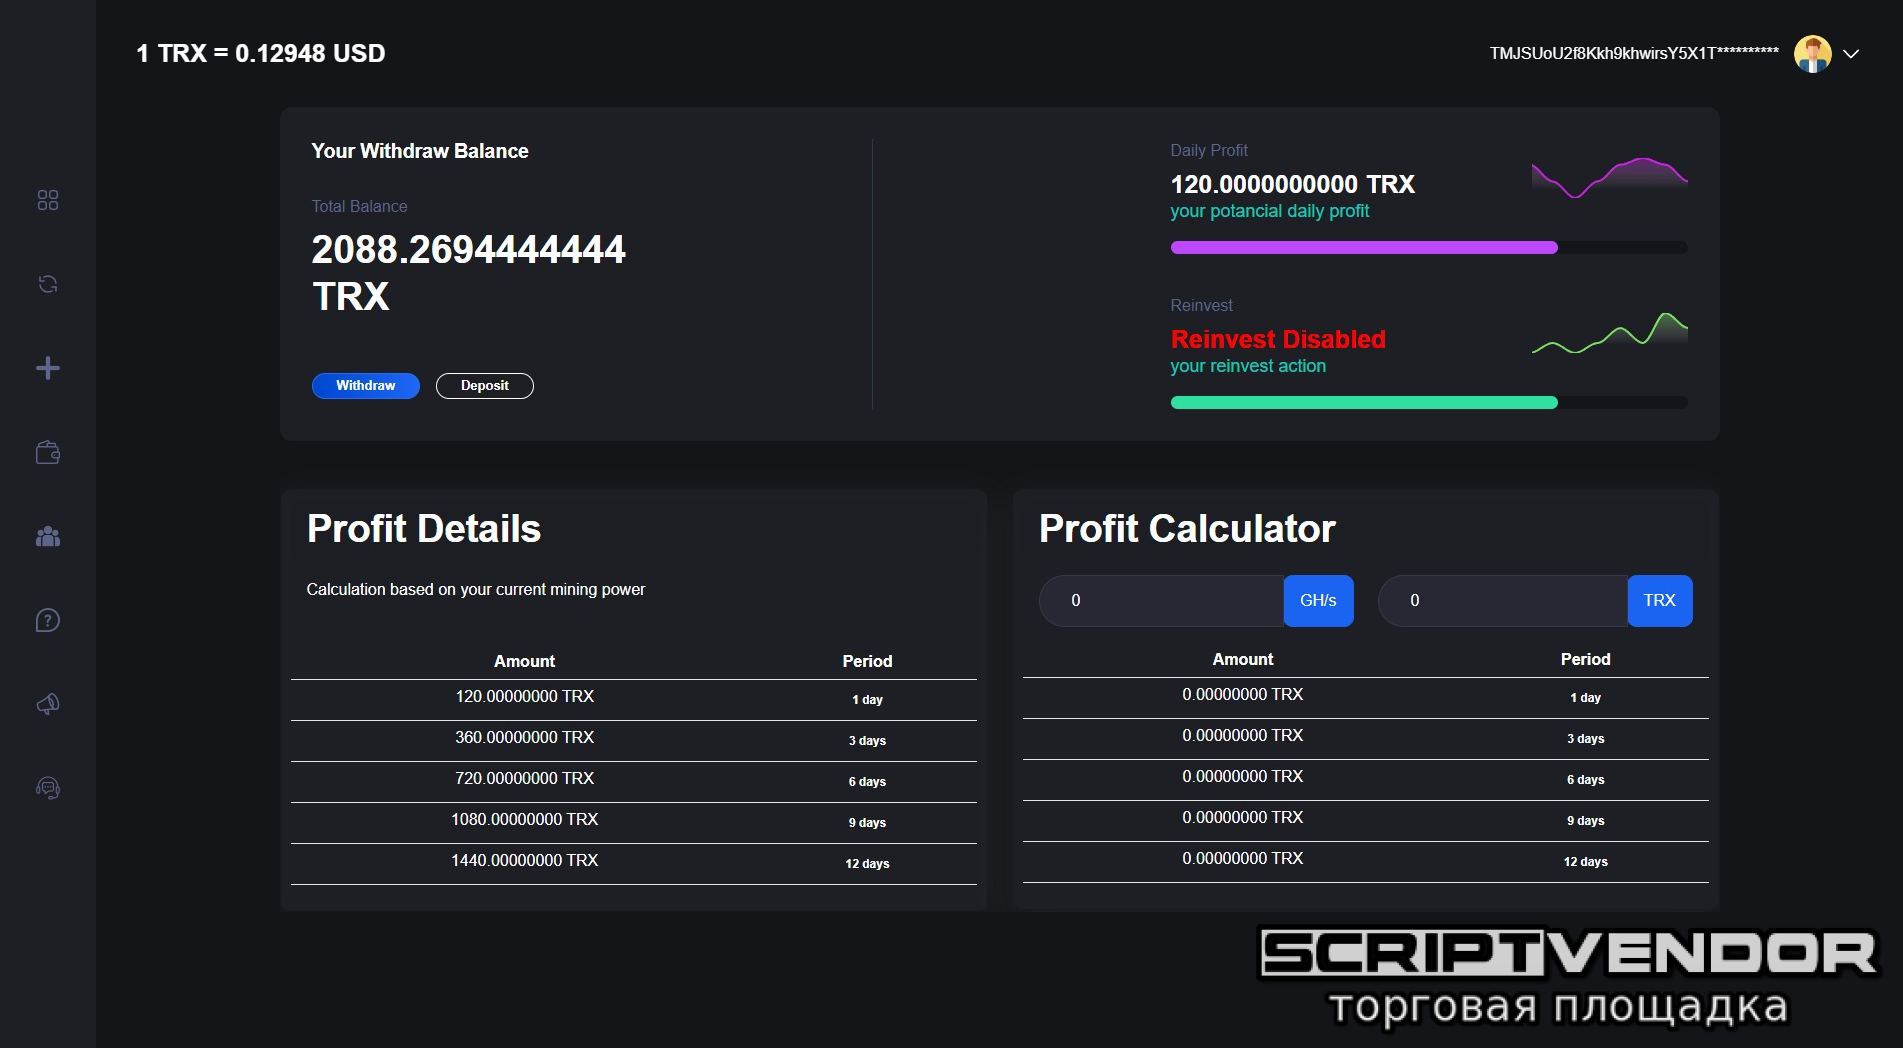Click the 'Profit Calculator' heading
The width and height of the screenshot is (1903, 1048).
coord(1187,528)
